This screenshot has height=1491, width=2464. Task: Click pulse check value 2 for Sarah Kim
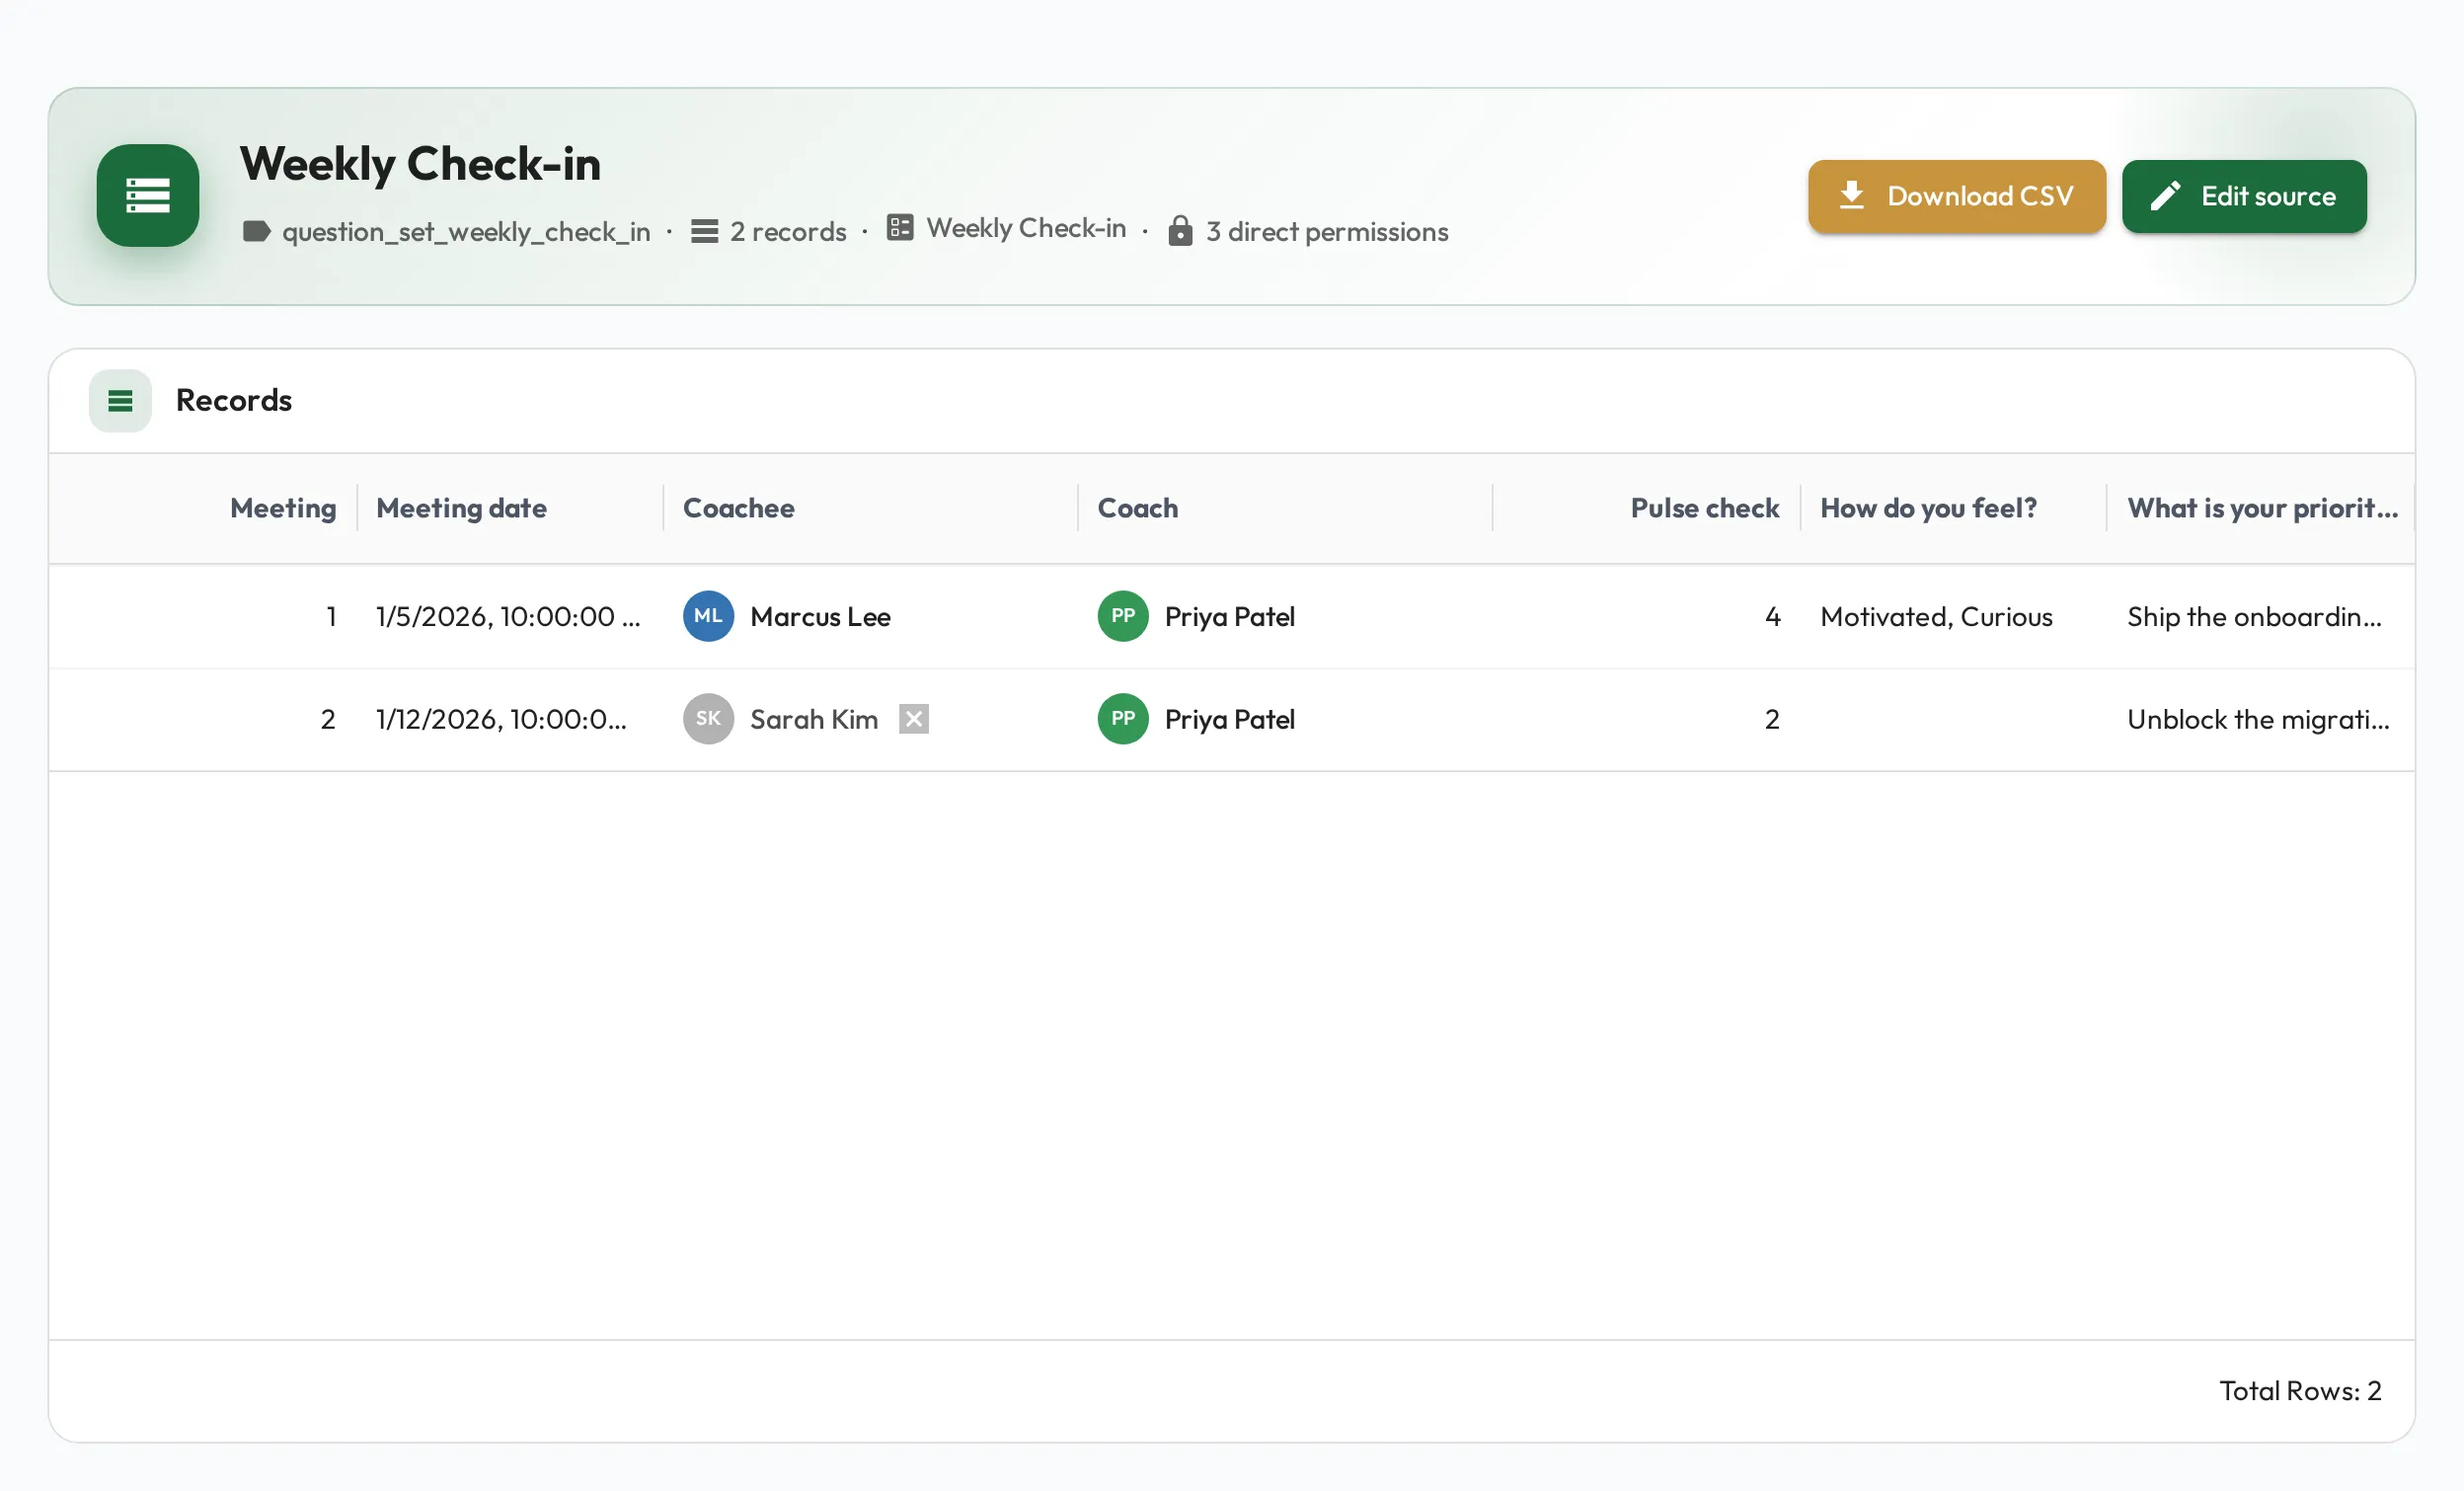(x=1772, y=719)
